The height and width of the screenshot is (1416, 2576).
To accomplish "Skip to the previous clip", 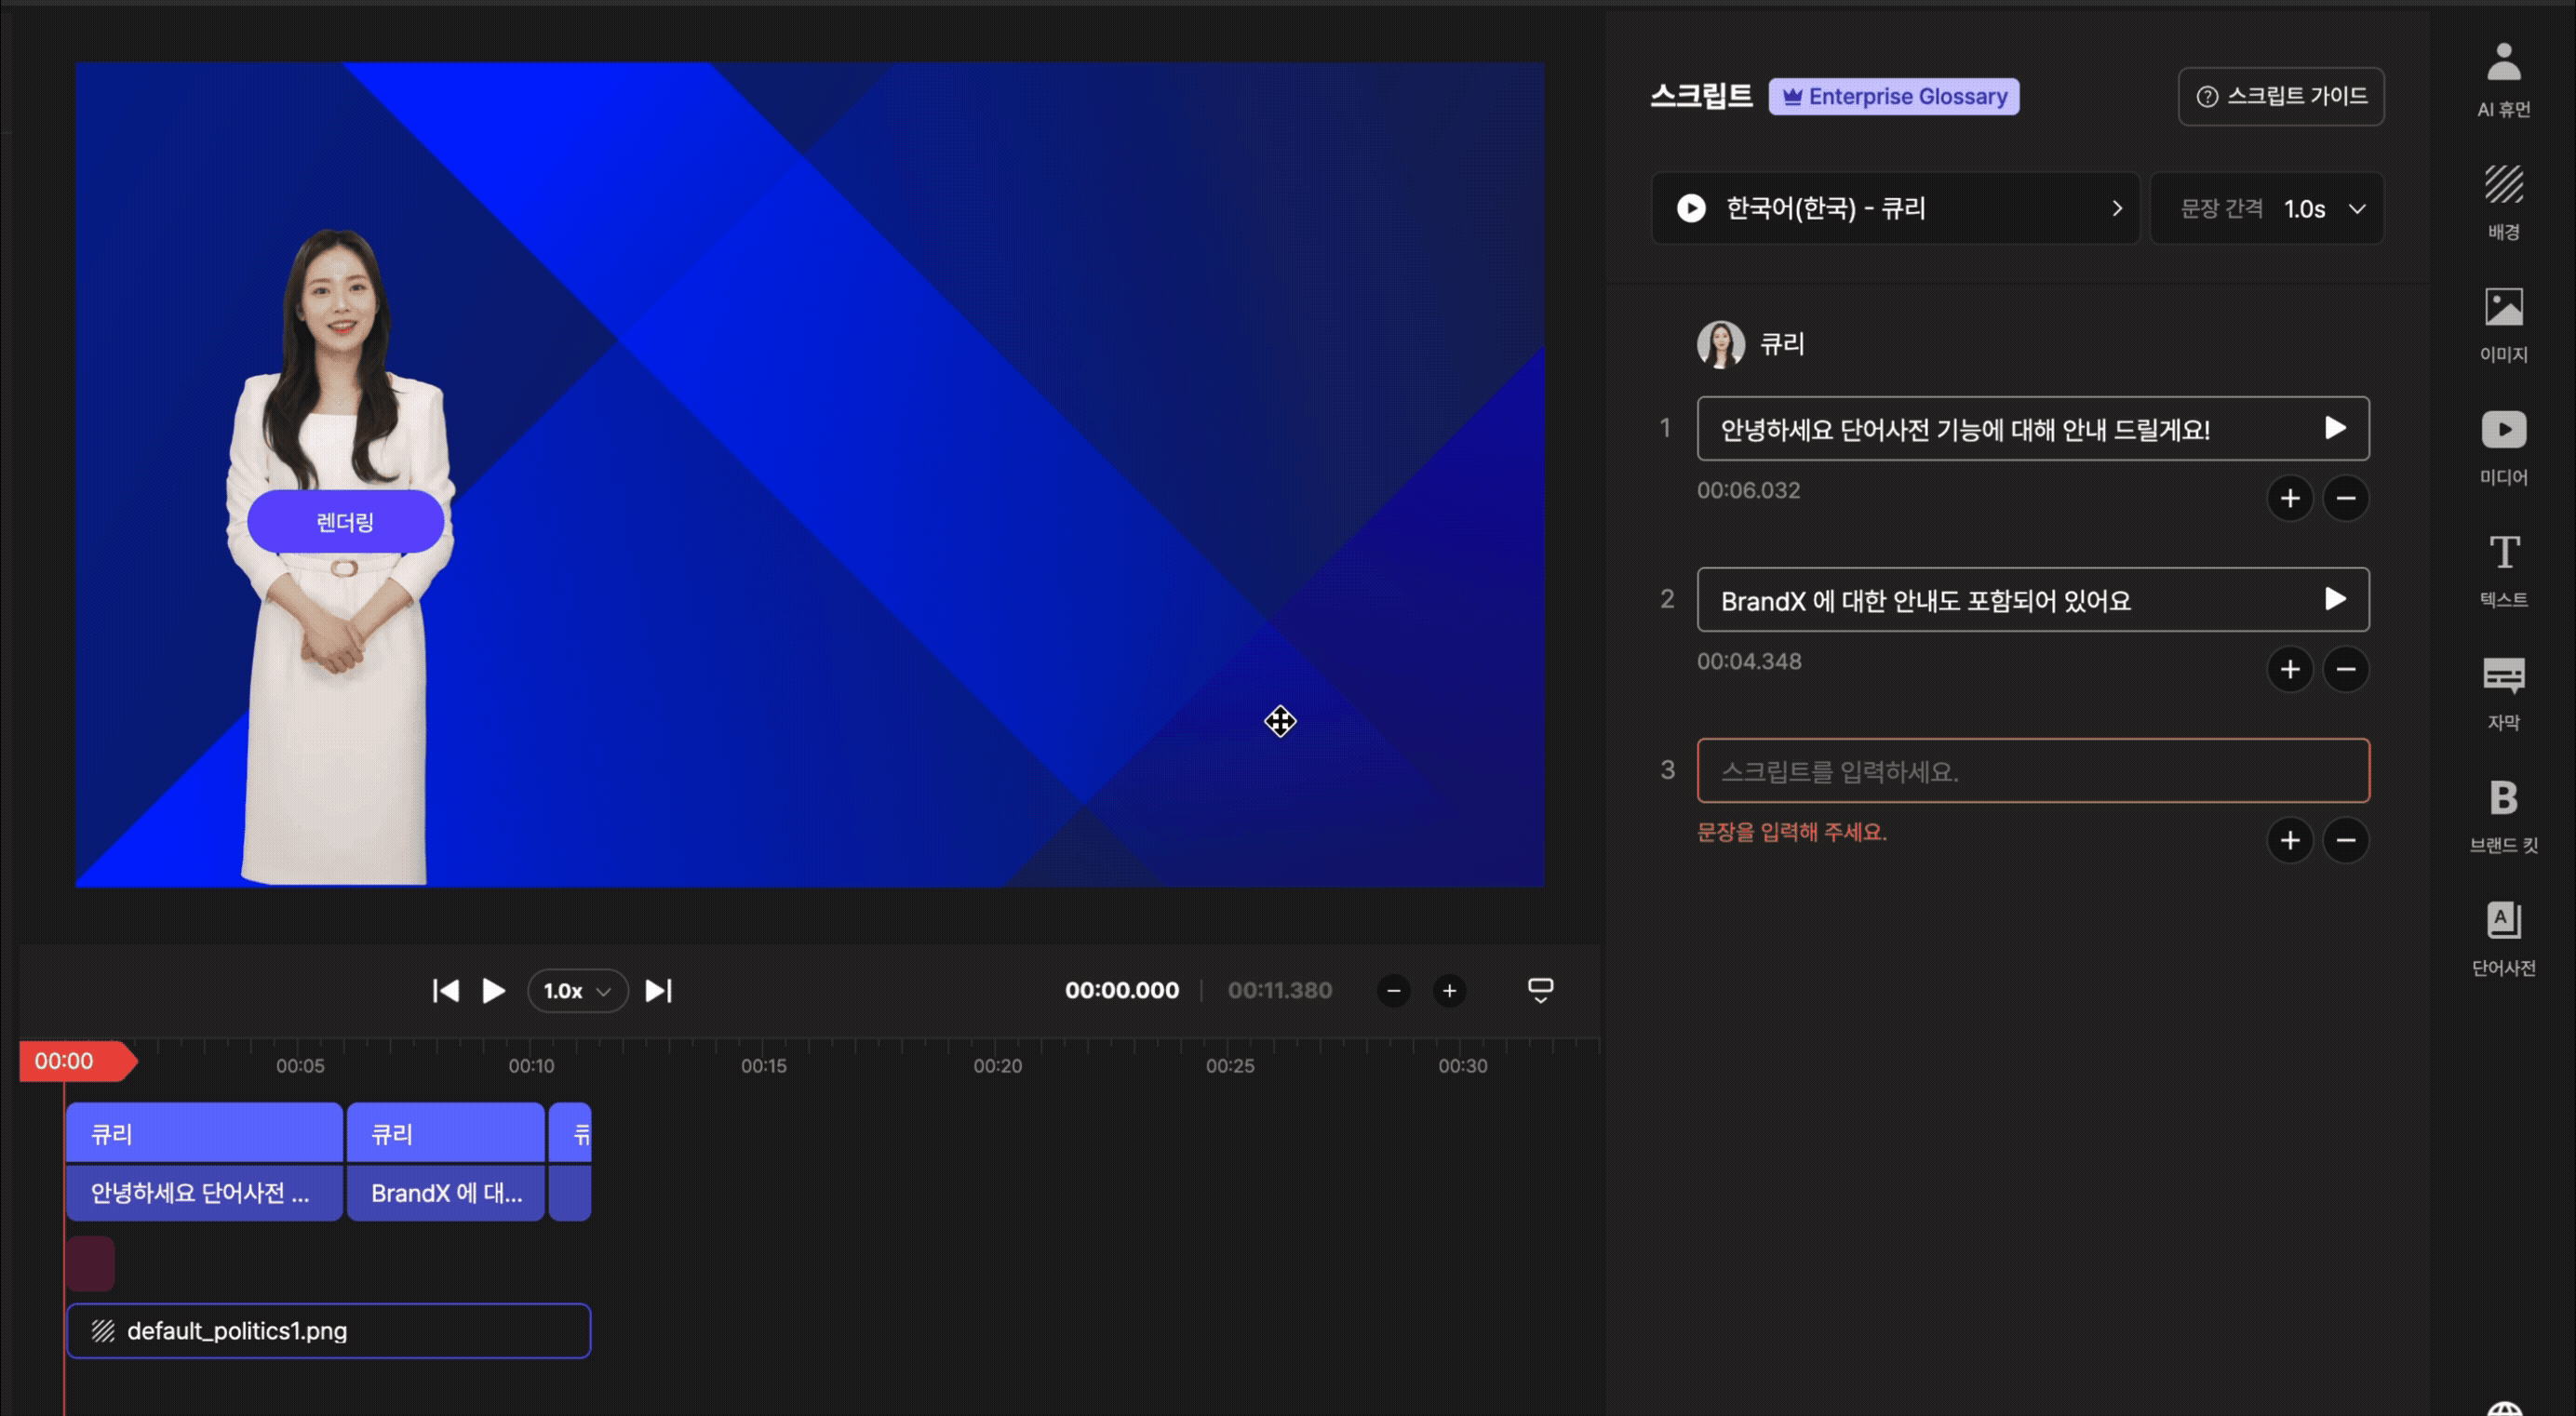I will tap(445, 990).
